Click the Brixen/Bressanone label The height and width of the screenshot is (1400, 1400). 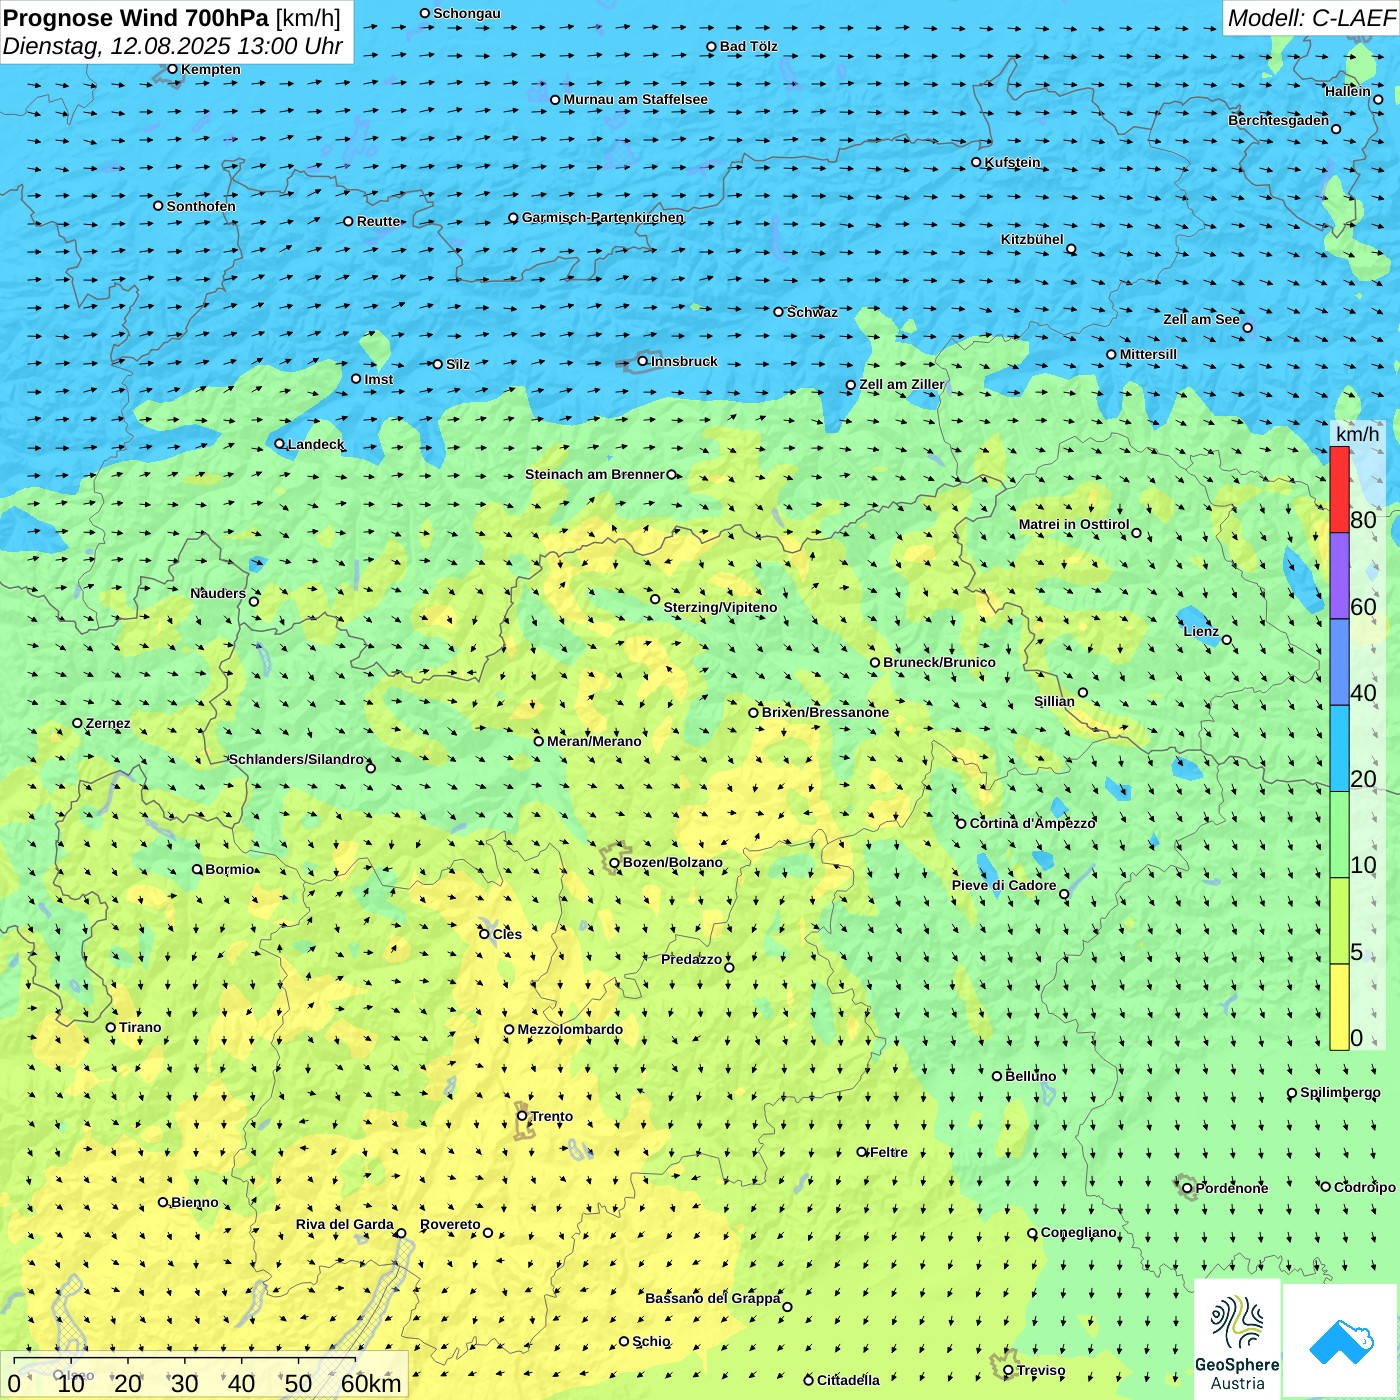tap(825, 712)
